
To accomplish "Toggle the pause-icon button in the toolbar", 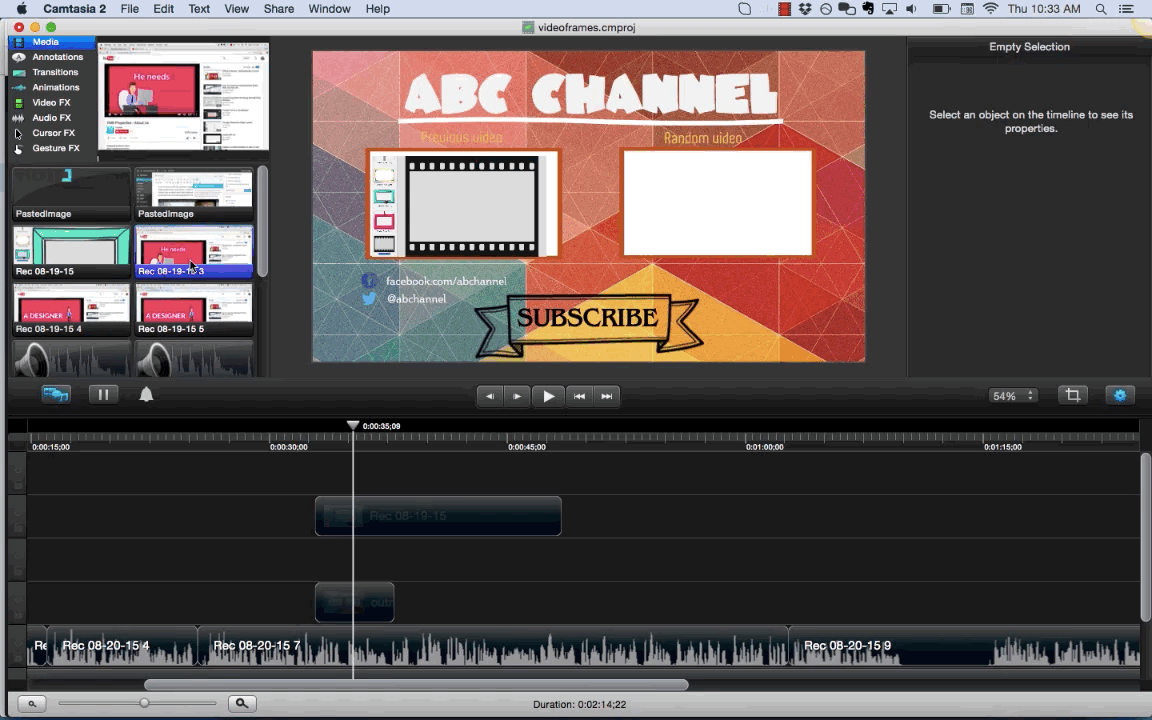I will pos(102,395).
